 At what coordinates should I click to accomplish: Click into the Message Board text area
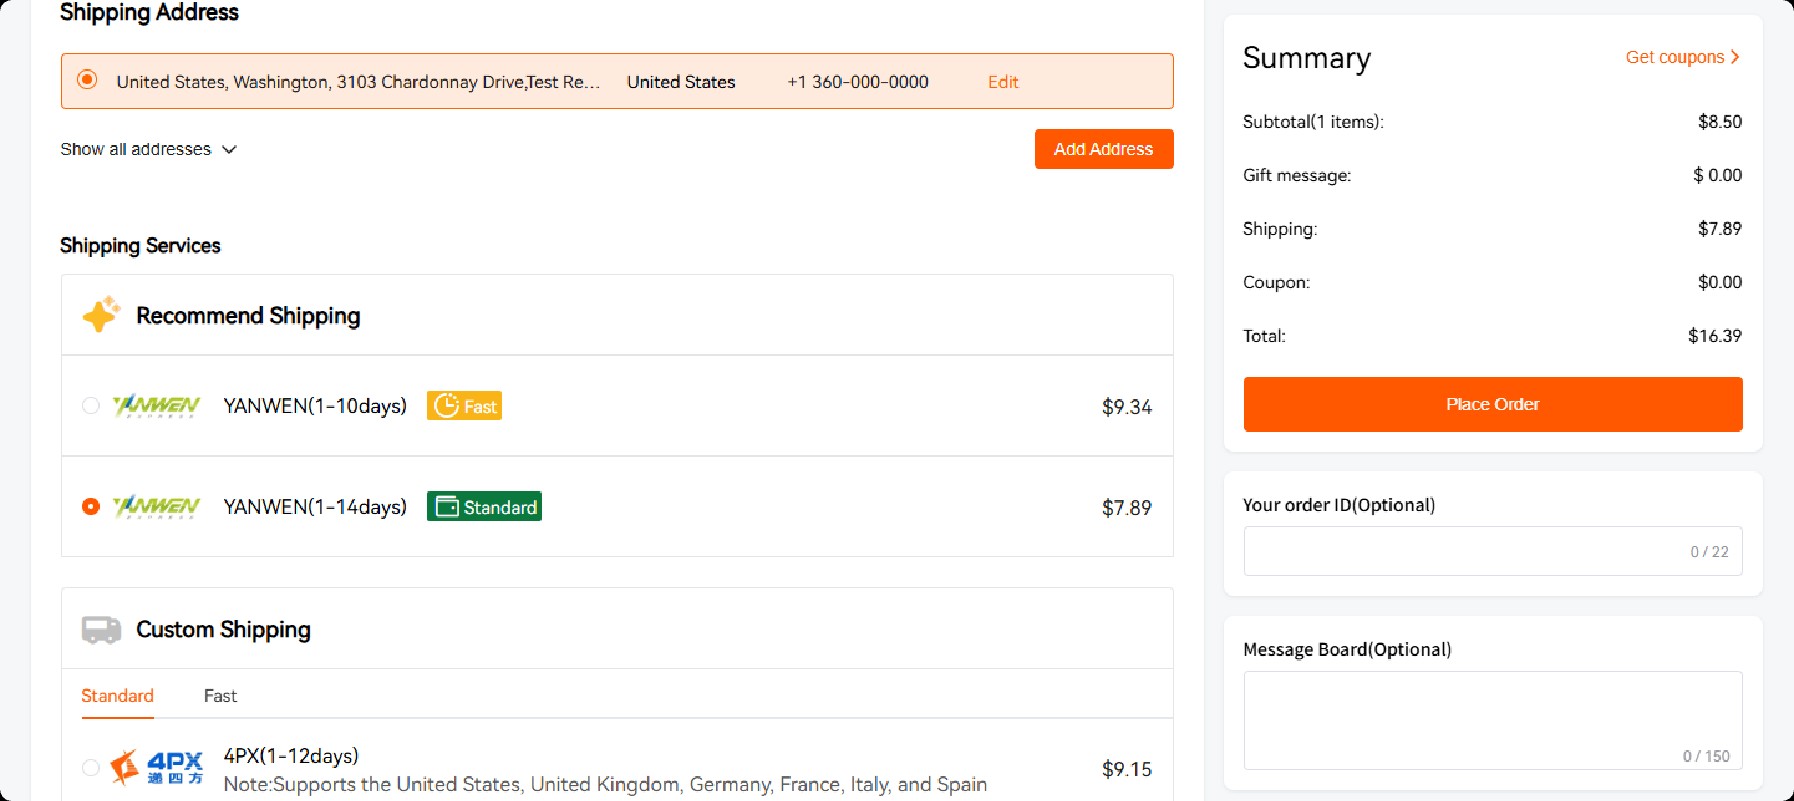pyautogui.click(x=1491, y=715)
